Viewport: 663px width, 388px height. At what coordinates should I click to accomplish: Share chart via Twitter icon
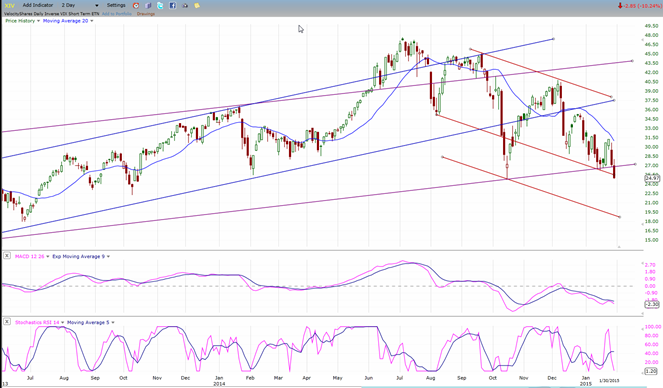160,5
